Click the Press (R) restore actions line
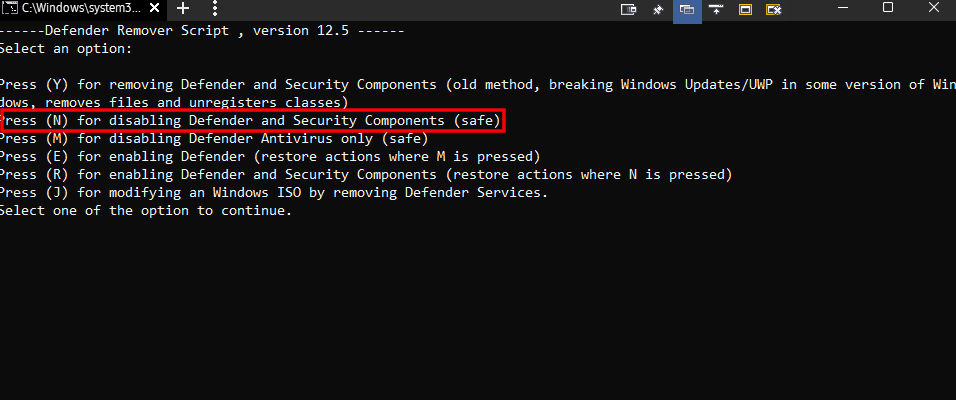Image resolution: width=956 pixels, height=400 pixels. 366,175
